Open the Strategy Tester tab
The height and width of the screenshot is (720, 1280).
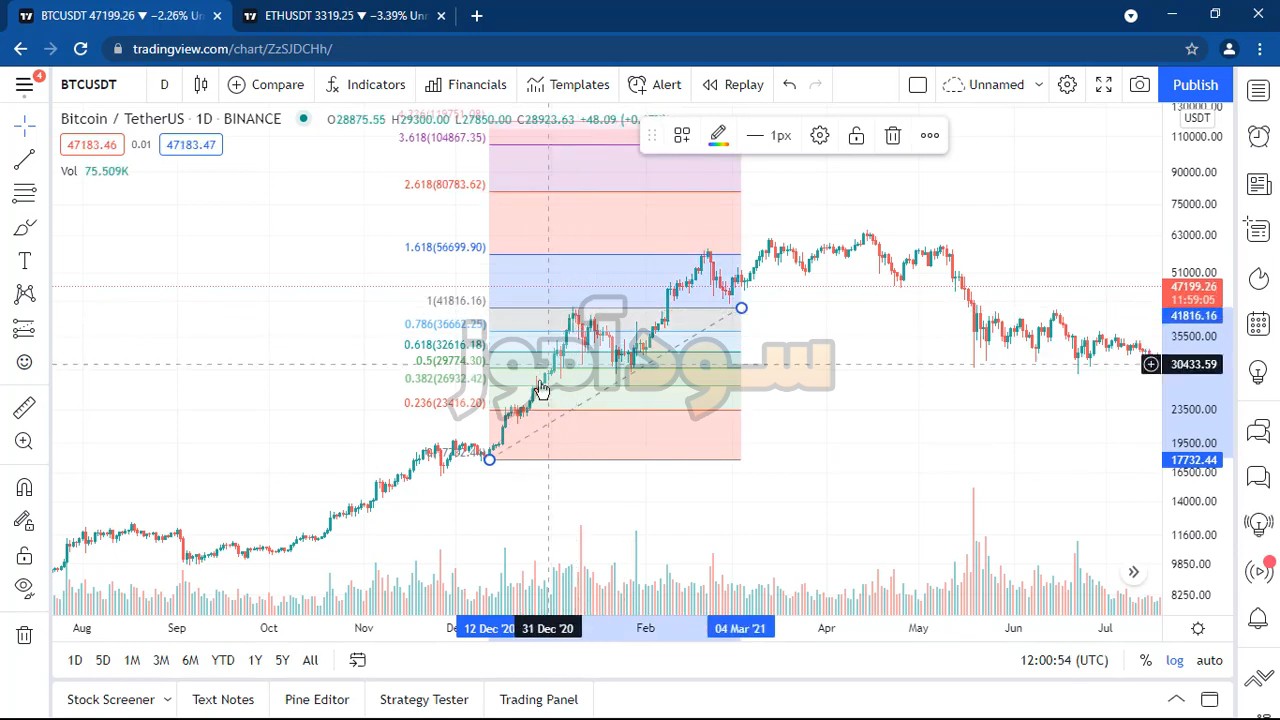424,700
